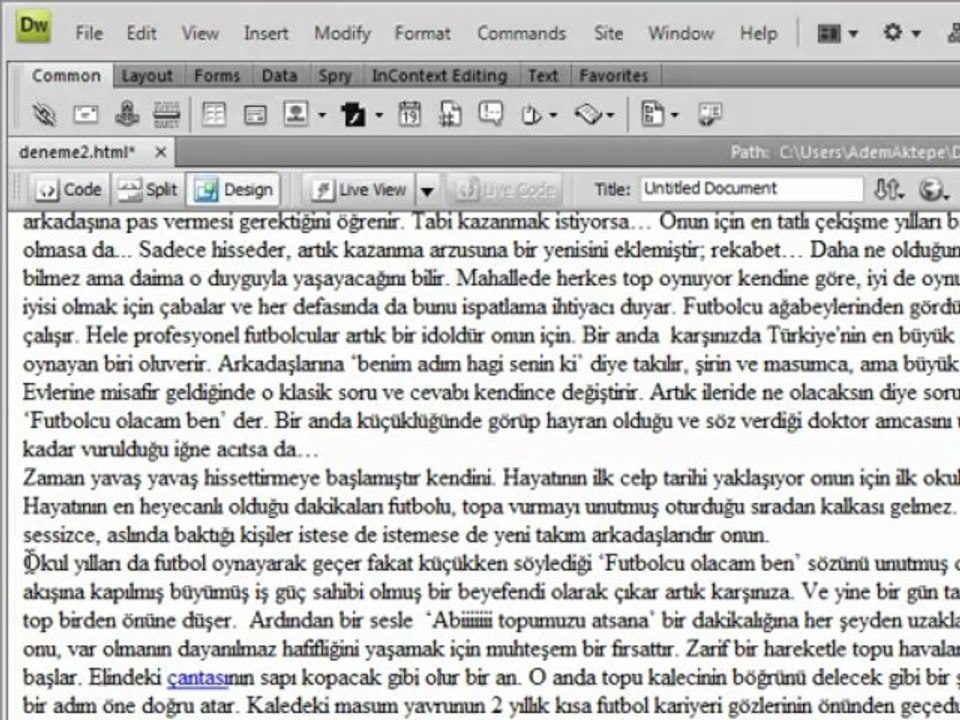Click the çantası hyperlink in the text

[197, 678]
